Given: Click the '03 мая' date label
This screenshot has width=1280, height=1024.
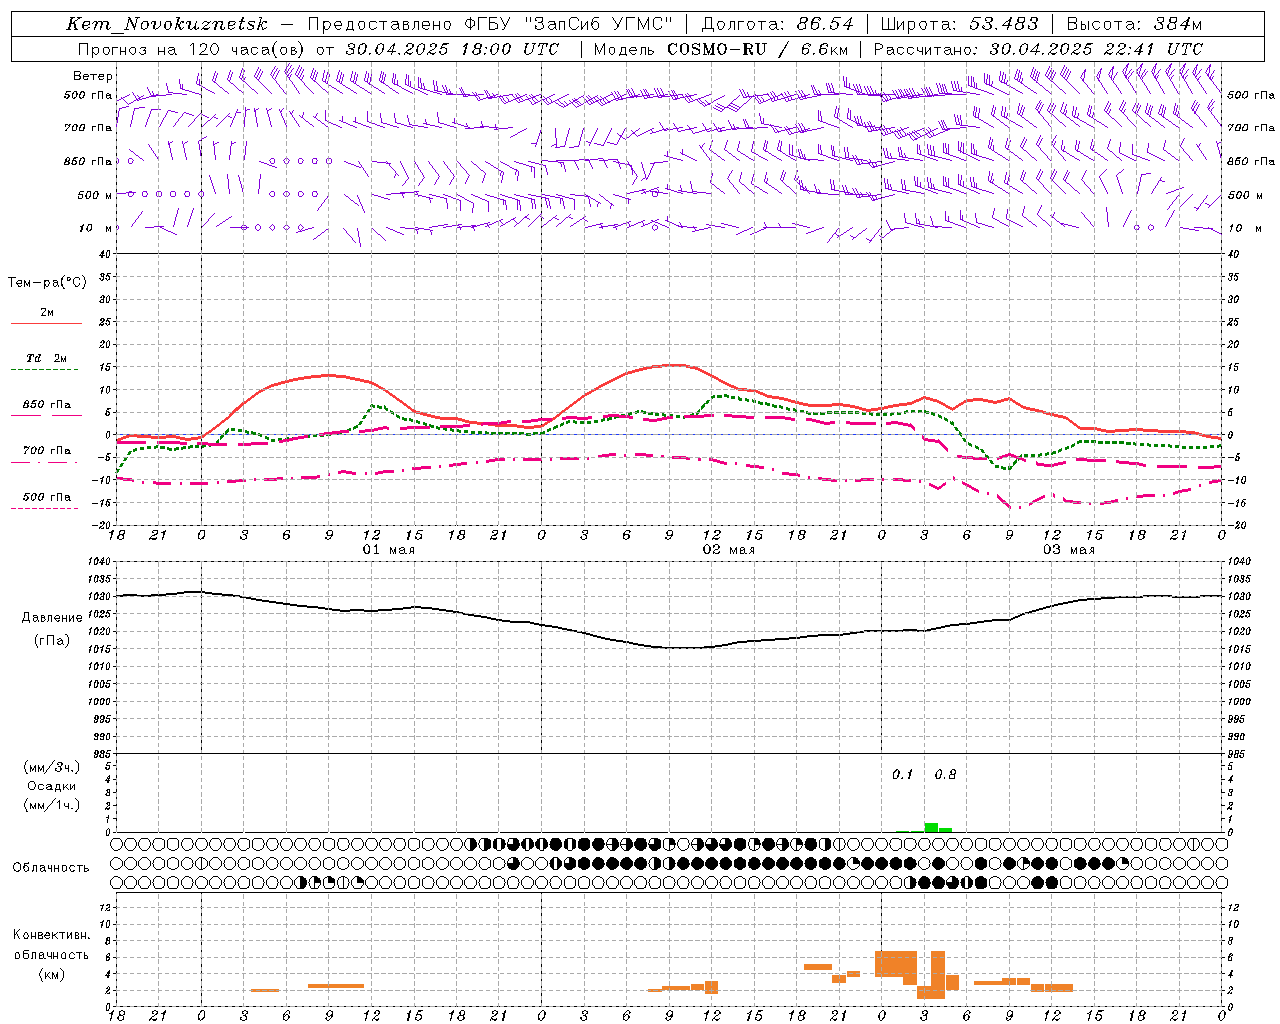Looking at the screenshot, I should pyautogui.click(x=1069, y=550).
